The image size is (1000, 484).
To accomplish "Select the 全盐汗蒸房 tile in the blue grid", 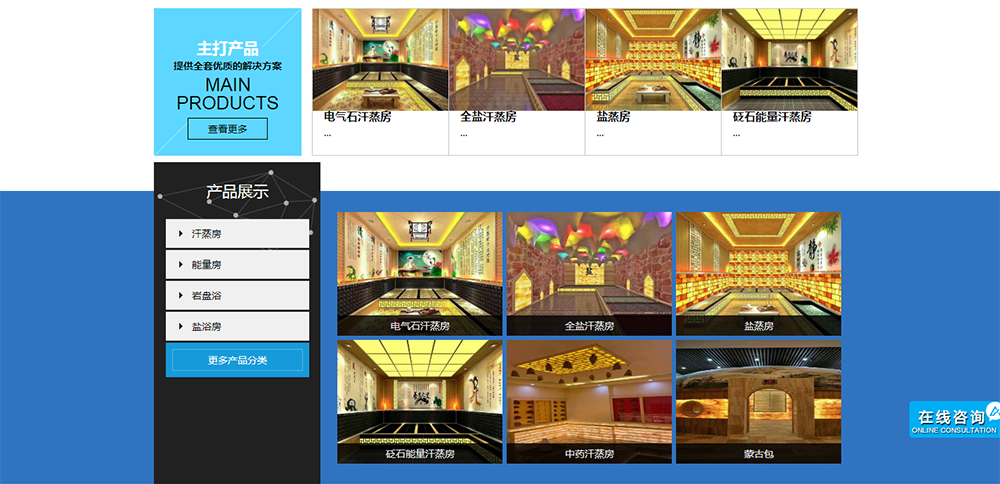I will pos(589,273).
